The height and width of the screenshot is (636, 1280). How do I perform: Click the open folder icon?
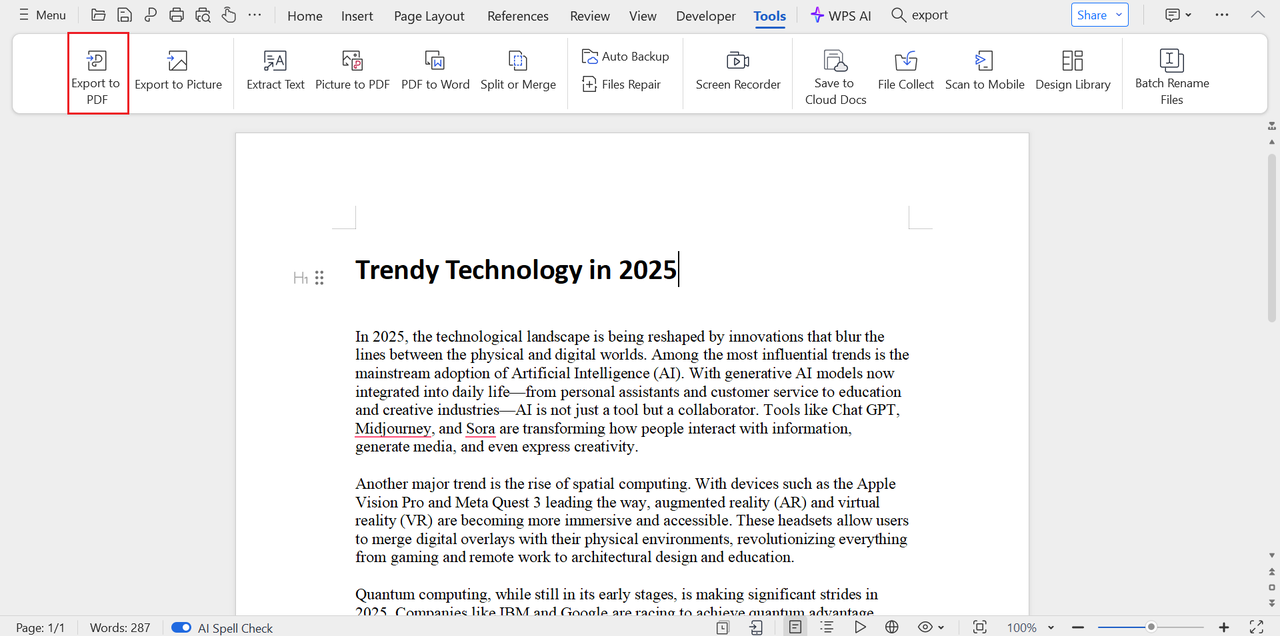coord(98,15)
